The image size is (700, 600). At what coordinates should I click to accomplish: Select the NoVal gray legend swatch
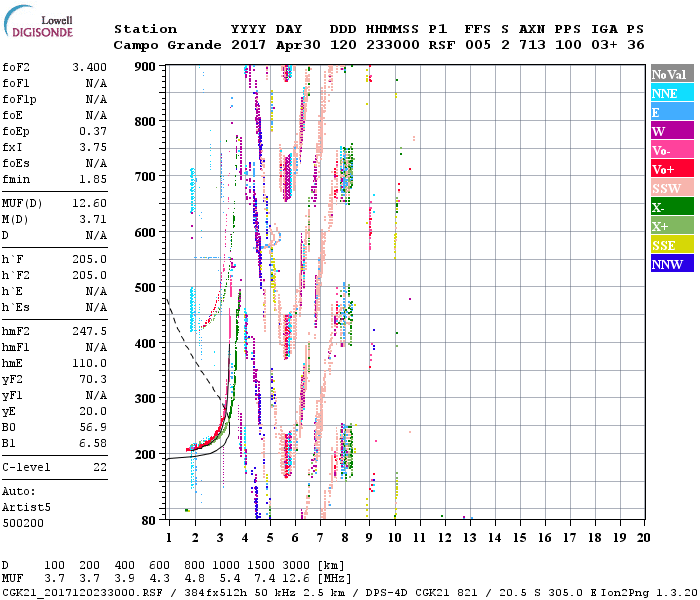click(670, 75)
